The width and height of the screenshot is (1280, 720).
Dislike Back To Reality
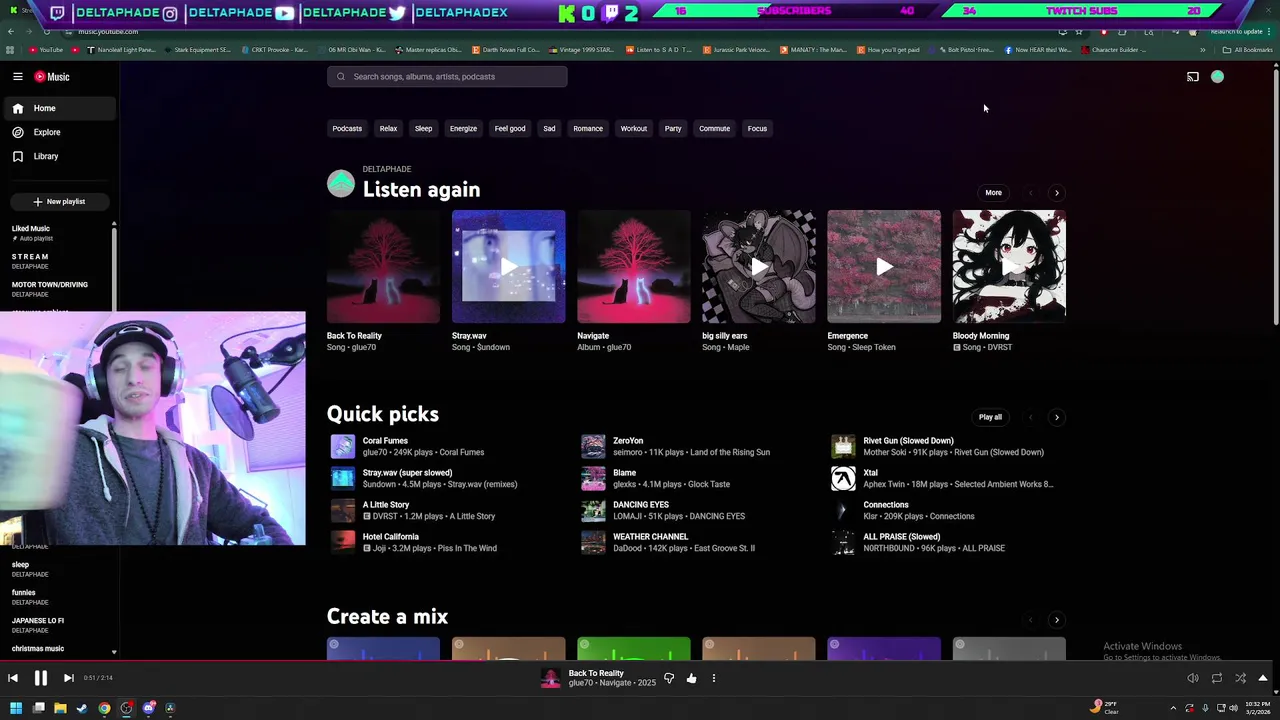(669, 679)
